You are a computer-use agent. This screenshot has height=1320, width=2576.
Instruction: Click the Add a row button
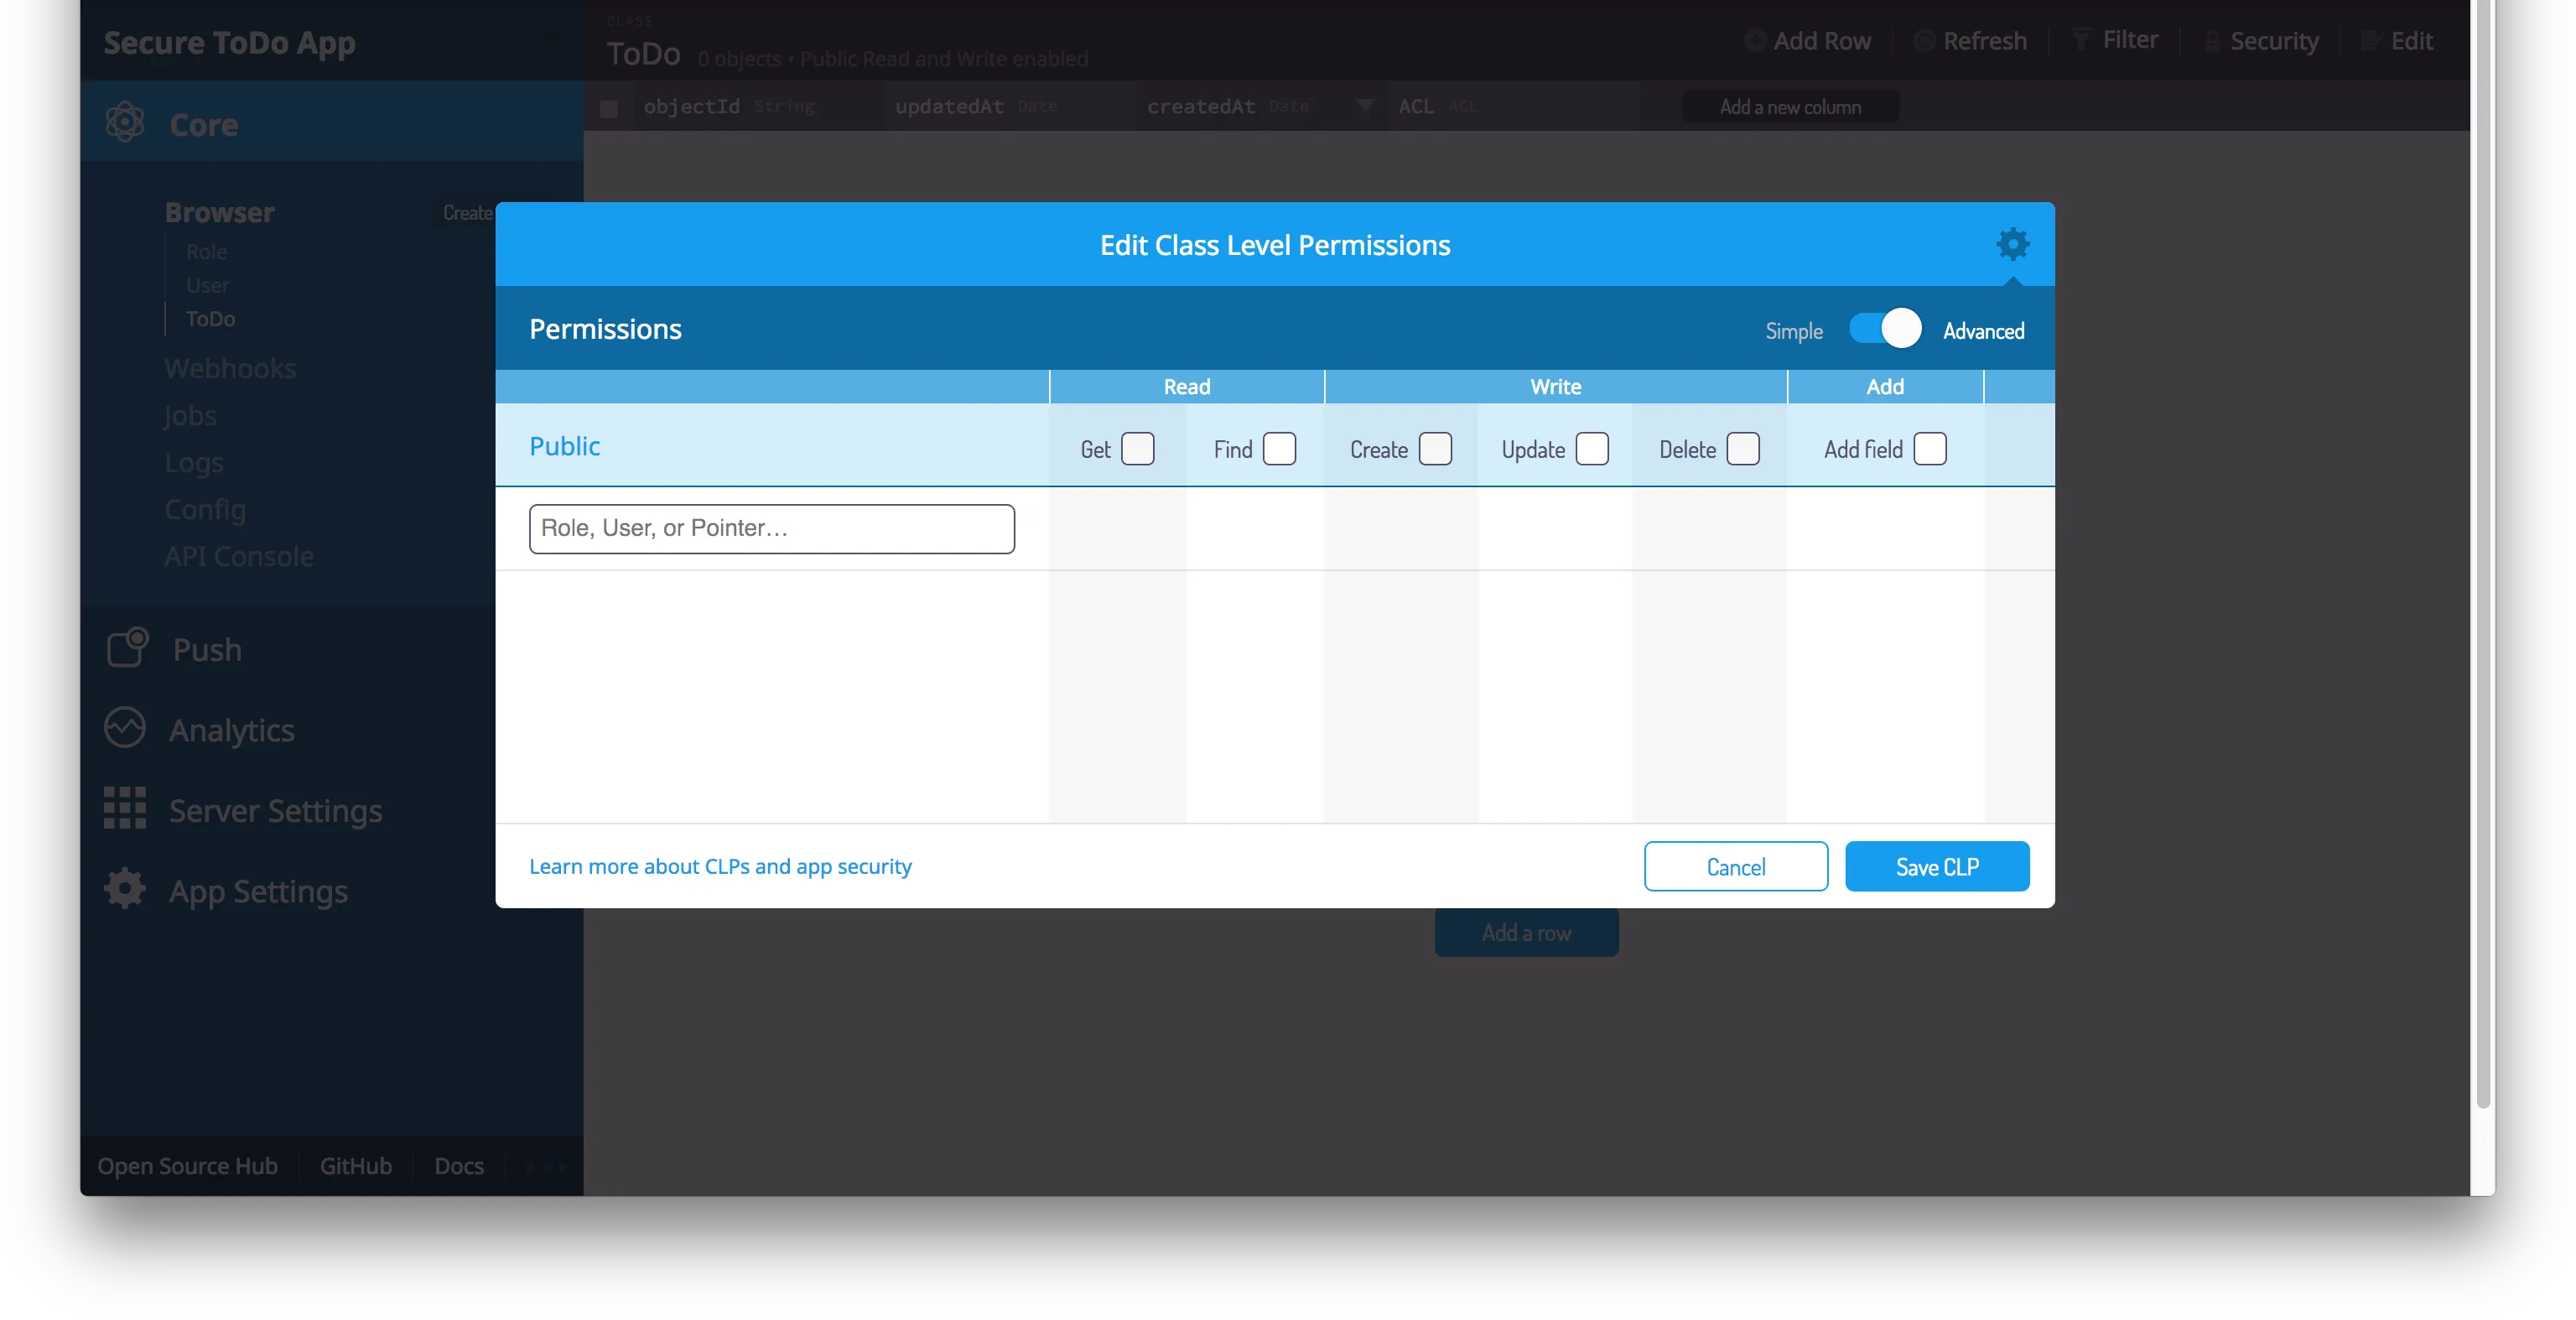1526,932
